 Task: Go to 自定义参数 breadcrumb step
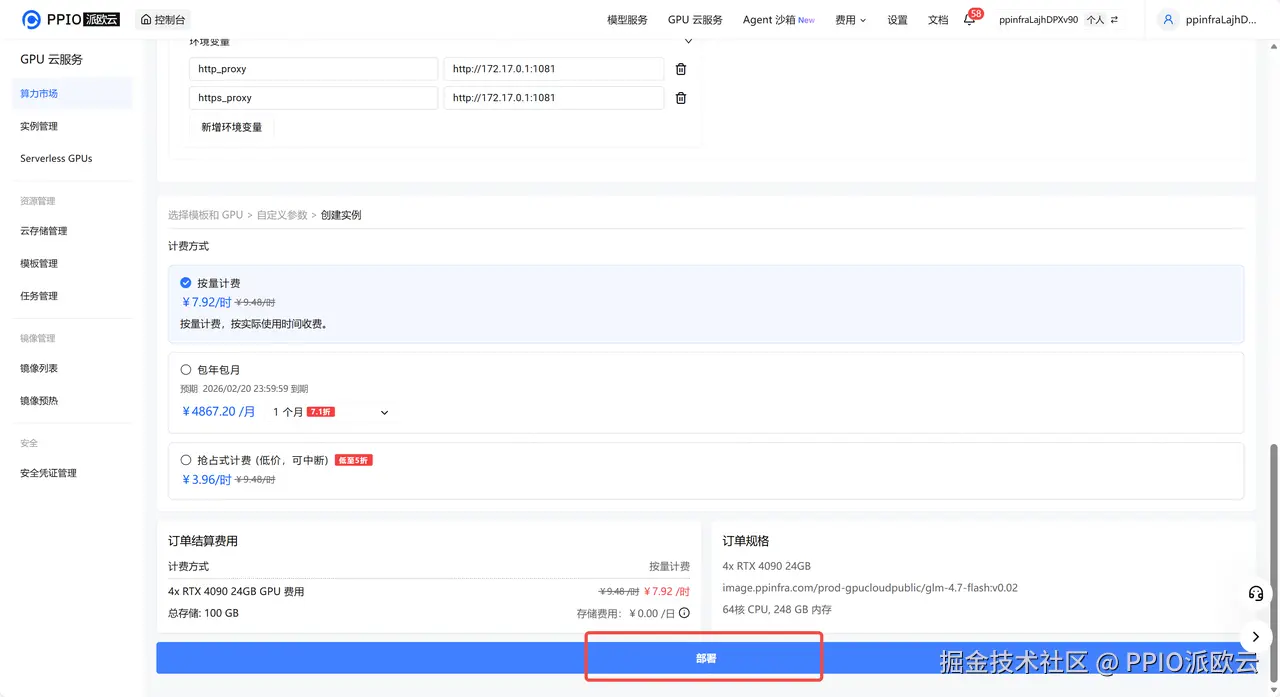(x=282, y=215)
